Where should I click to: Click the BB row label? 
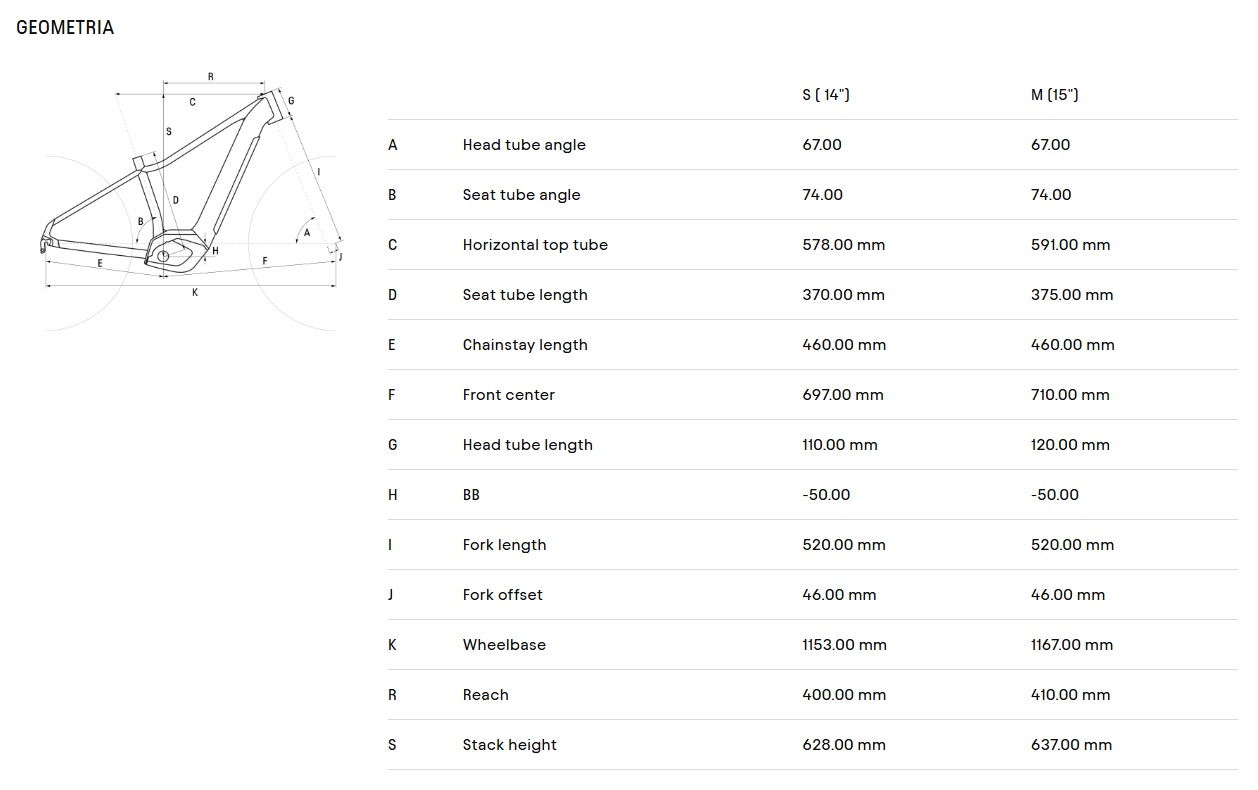(471, 495)
